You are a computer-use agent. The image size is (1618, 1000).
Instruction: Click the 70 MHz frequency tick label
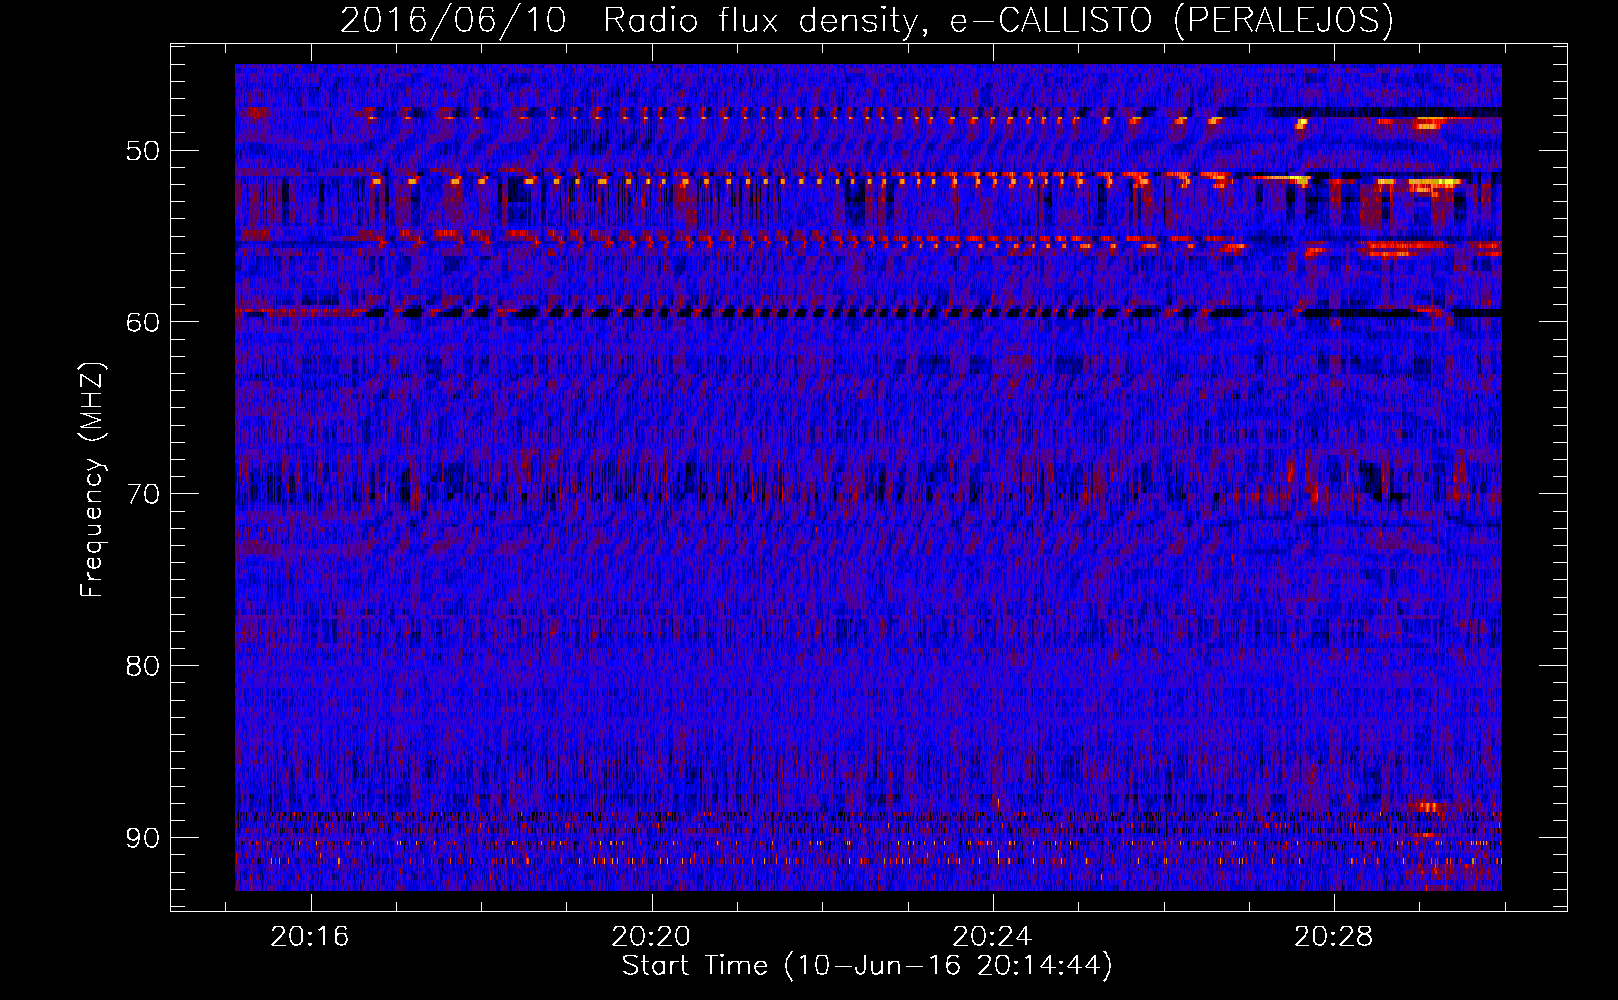pyautogui.click(x=142, y=494)
